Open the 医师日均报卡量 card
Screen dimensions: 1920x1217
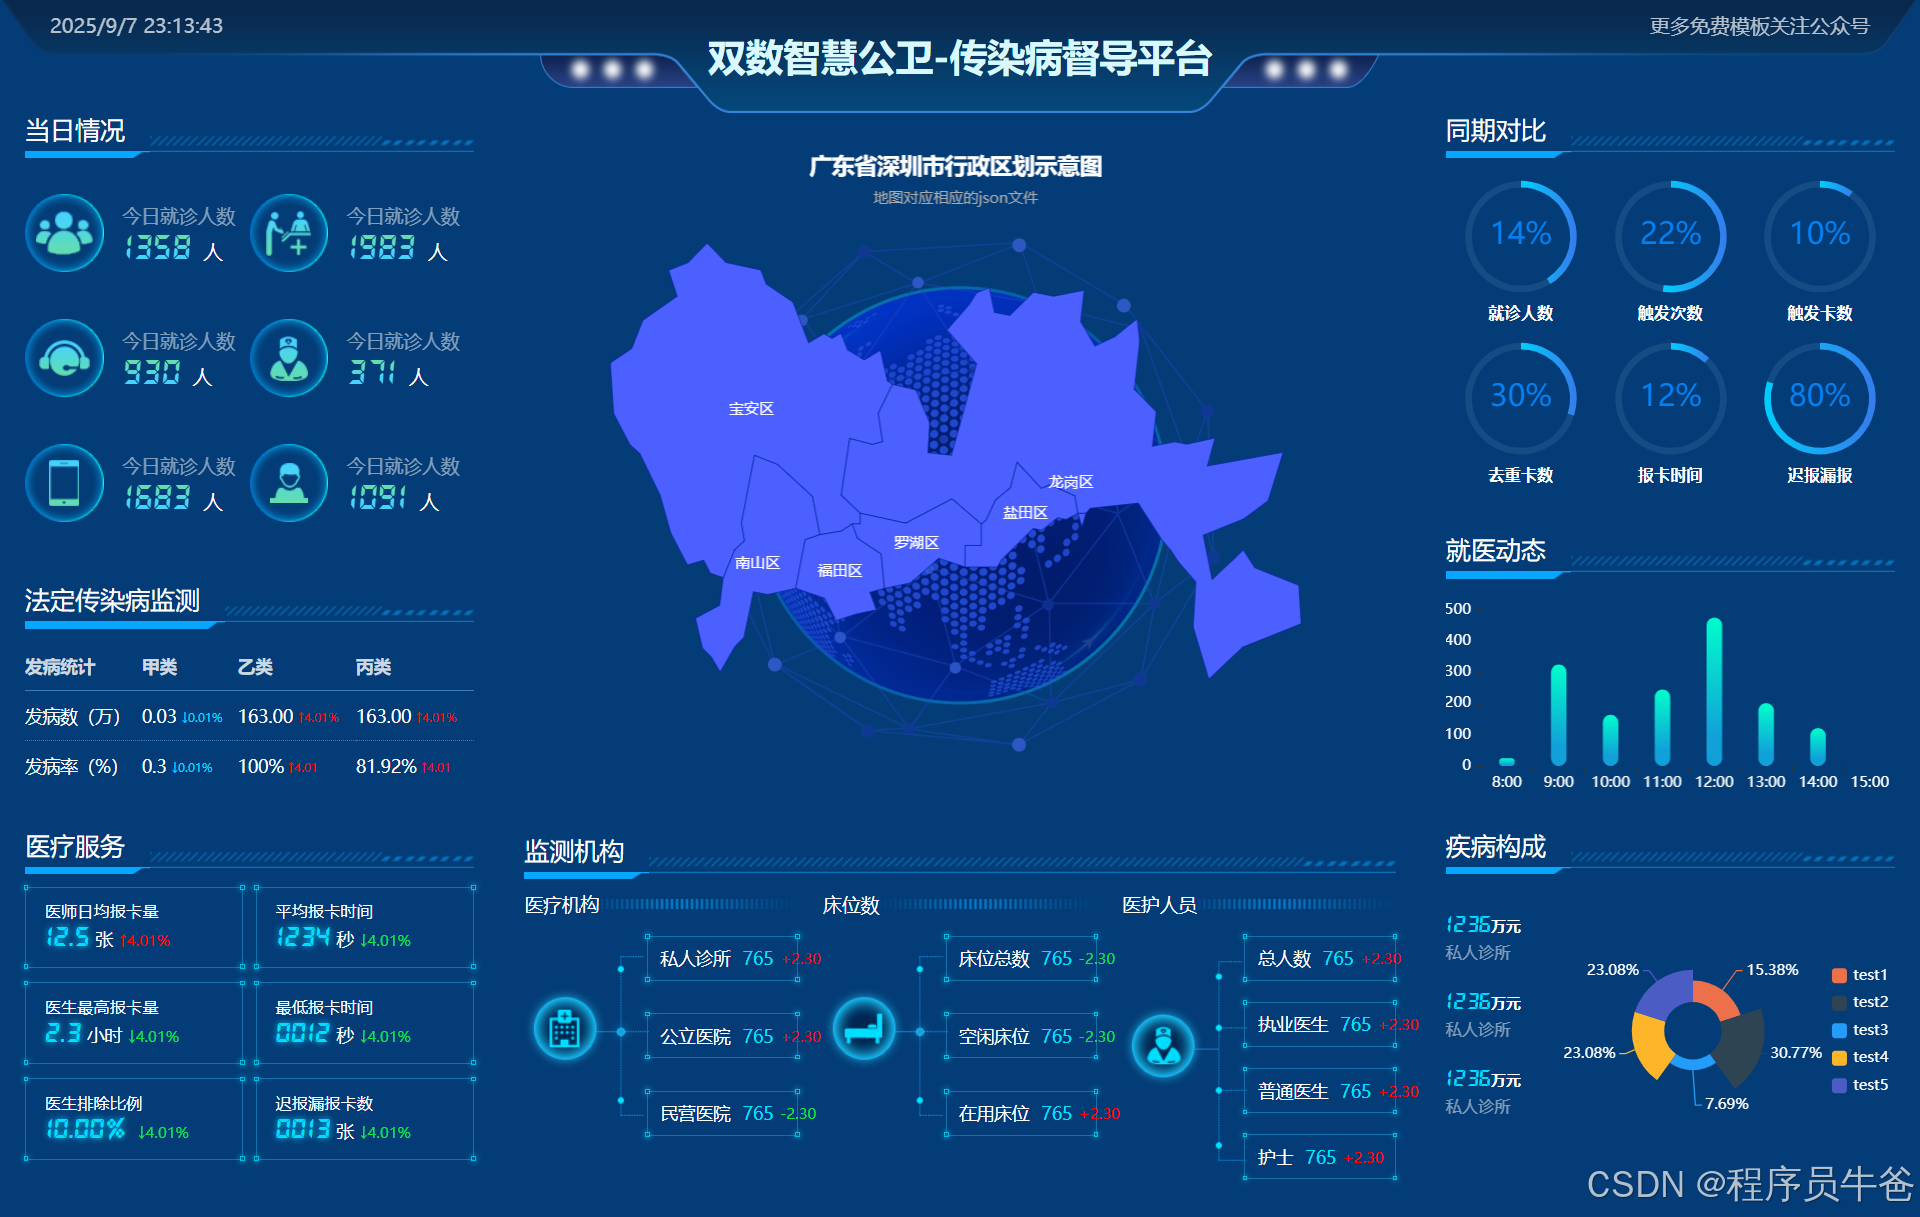[134, 927]
